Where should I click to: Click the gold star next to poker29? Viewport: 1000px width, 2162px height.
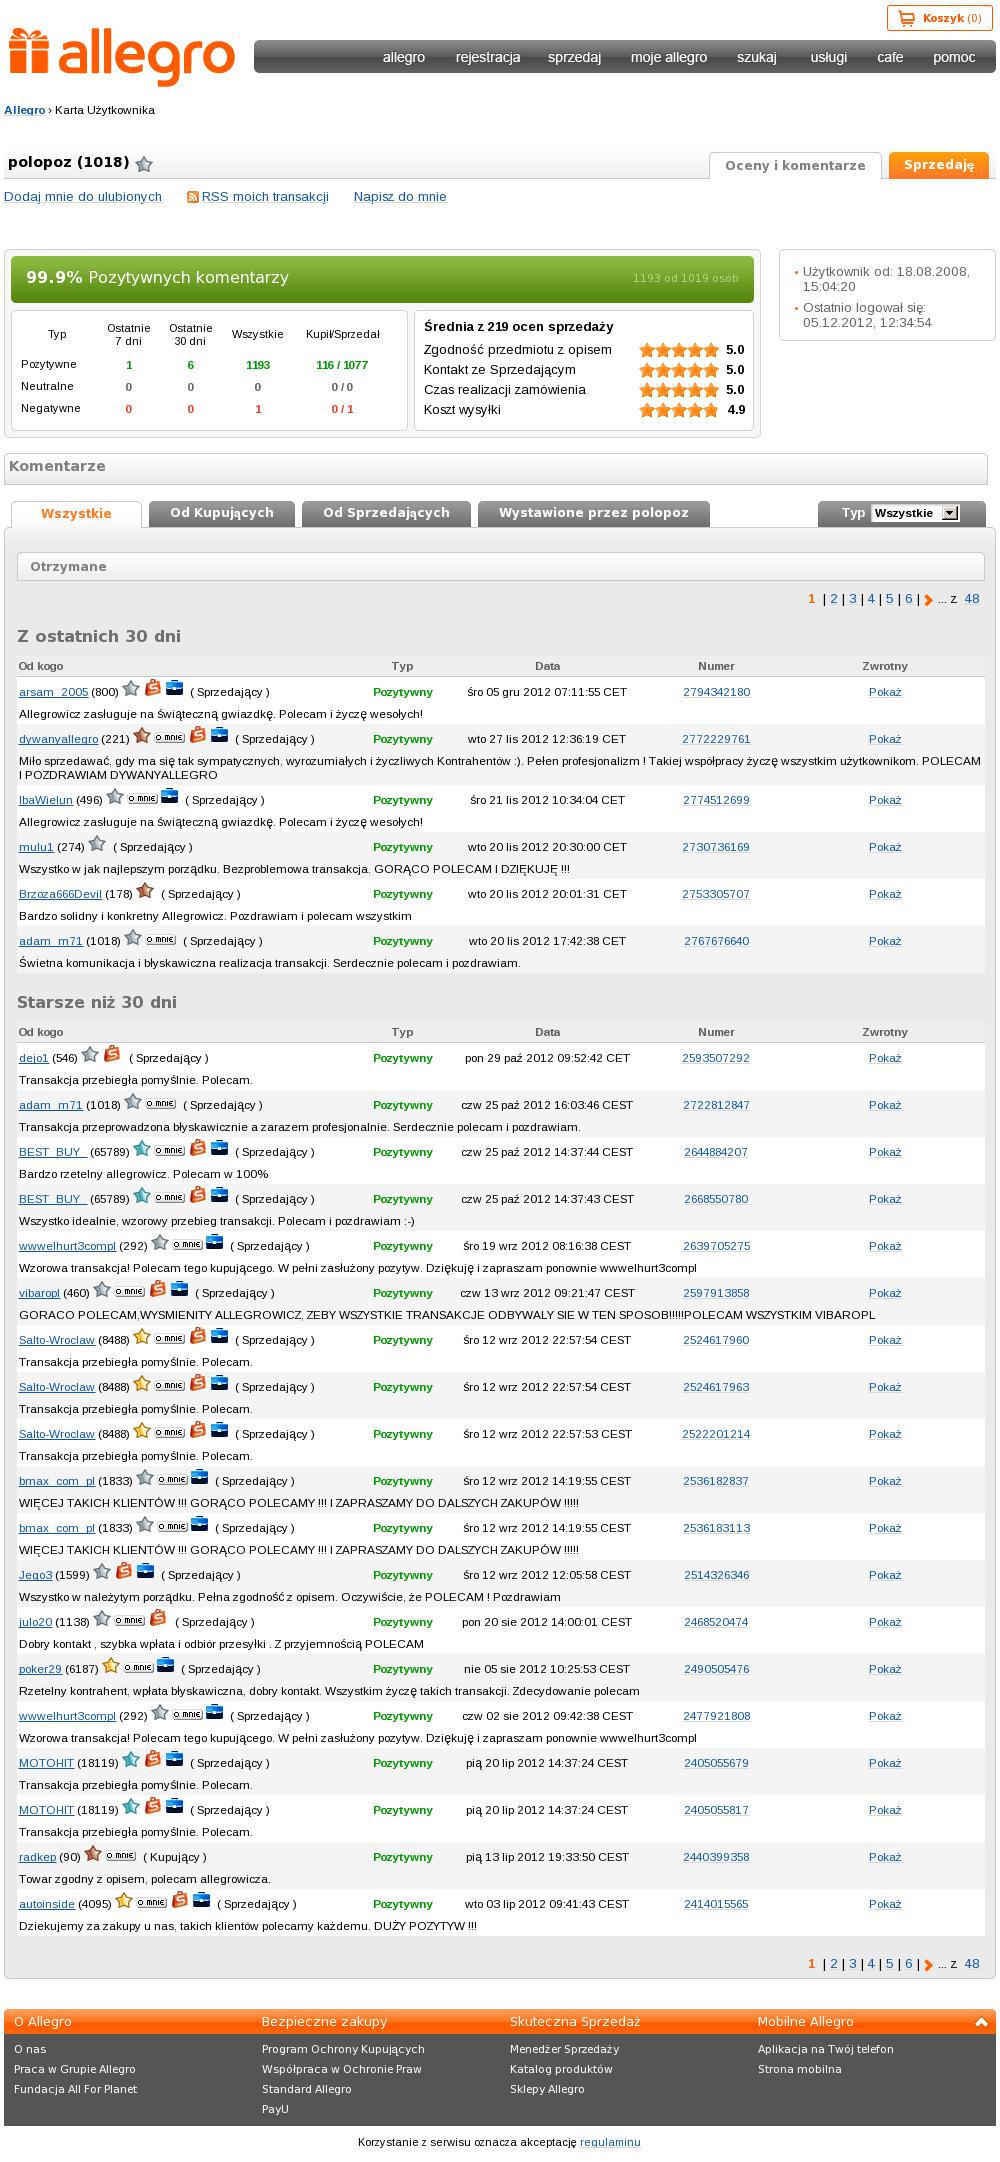(x=111, y=1666)
